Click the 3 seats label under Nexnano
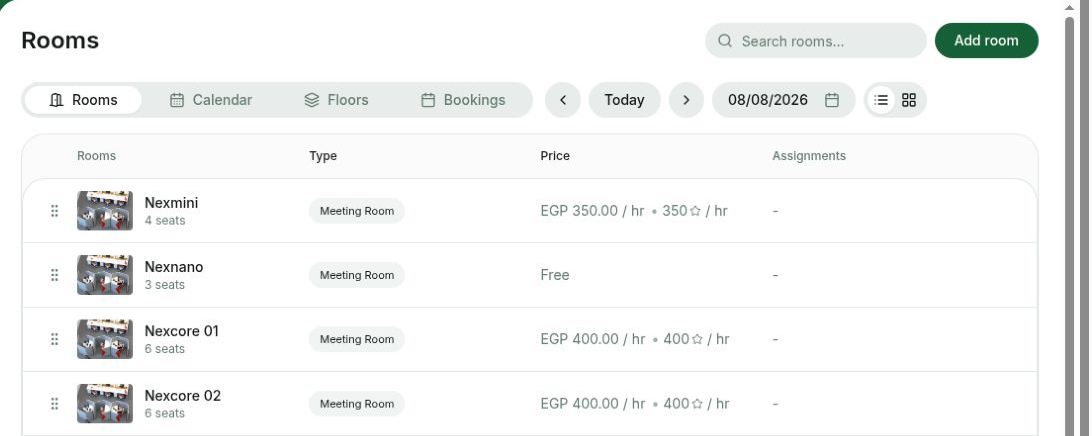Image resolution: width=1092 pixels, height=436 pixels. 165,285
